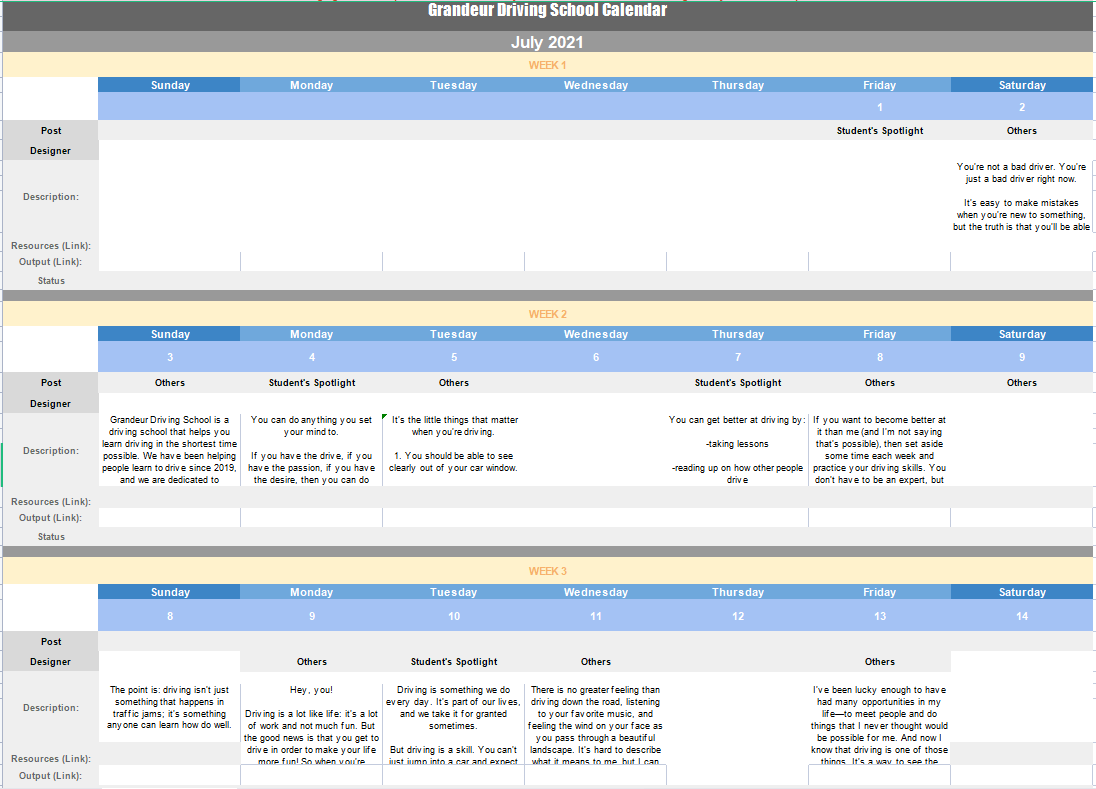Select date cell 1 under Week 1 Friday
This screenshot has height=789, width=1096.
[879, 107]
